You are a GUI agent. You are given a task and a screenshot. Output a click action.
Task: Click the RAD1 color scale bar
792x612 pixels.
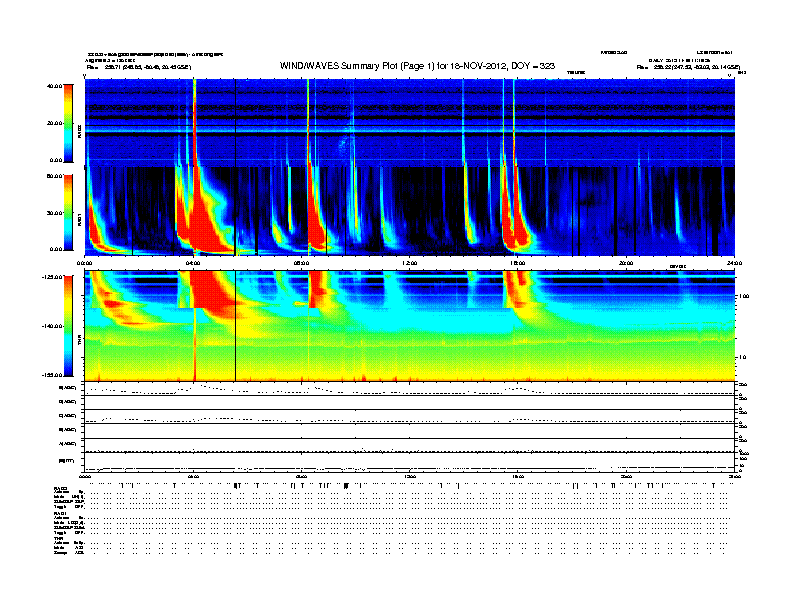pyautogui.click(x=68, y=212)
